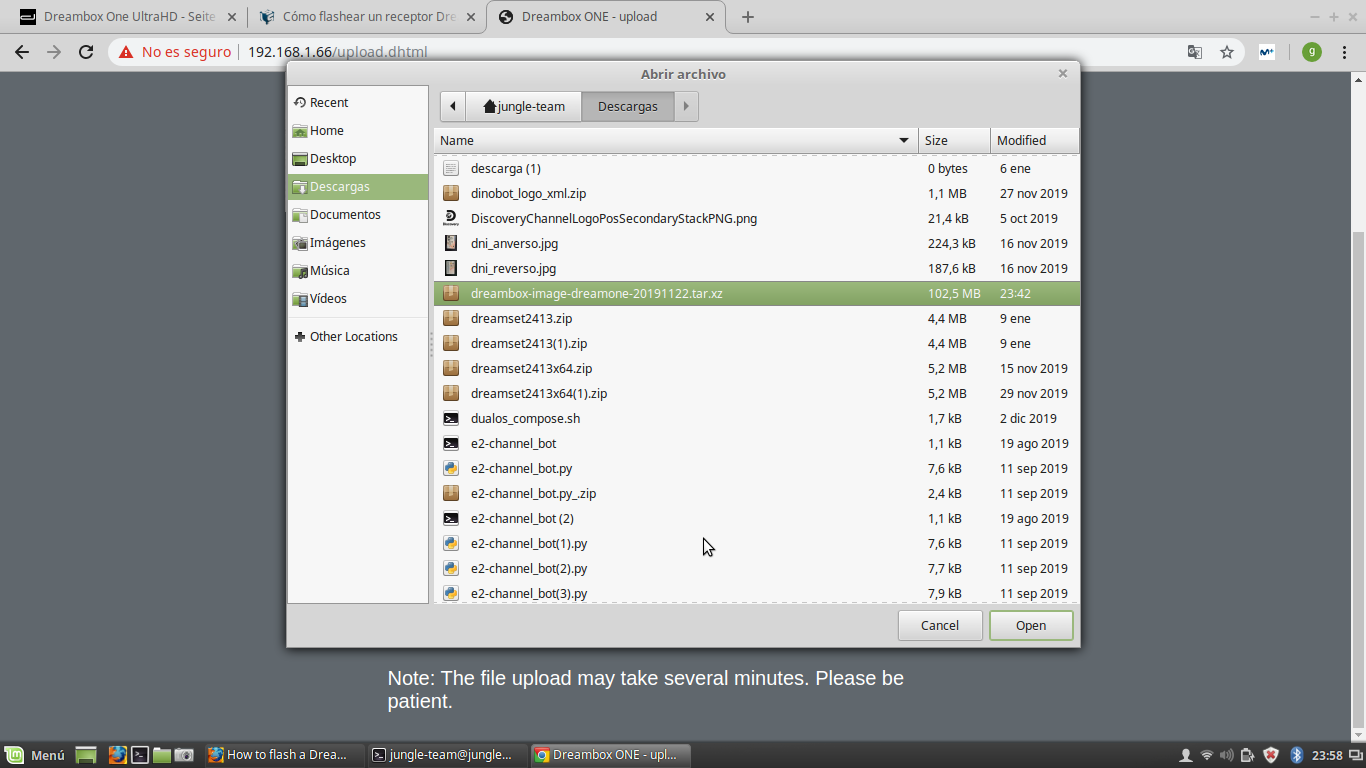Select Documentos folder in sidebar
Image resolution: width=1366 pixels, height=768 pixels.
(x=344, y=215)
